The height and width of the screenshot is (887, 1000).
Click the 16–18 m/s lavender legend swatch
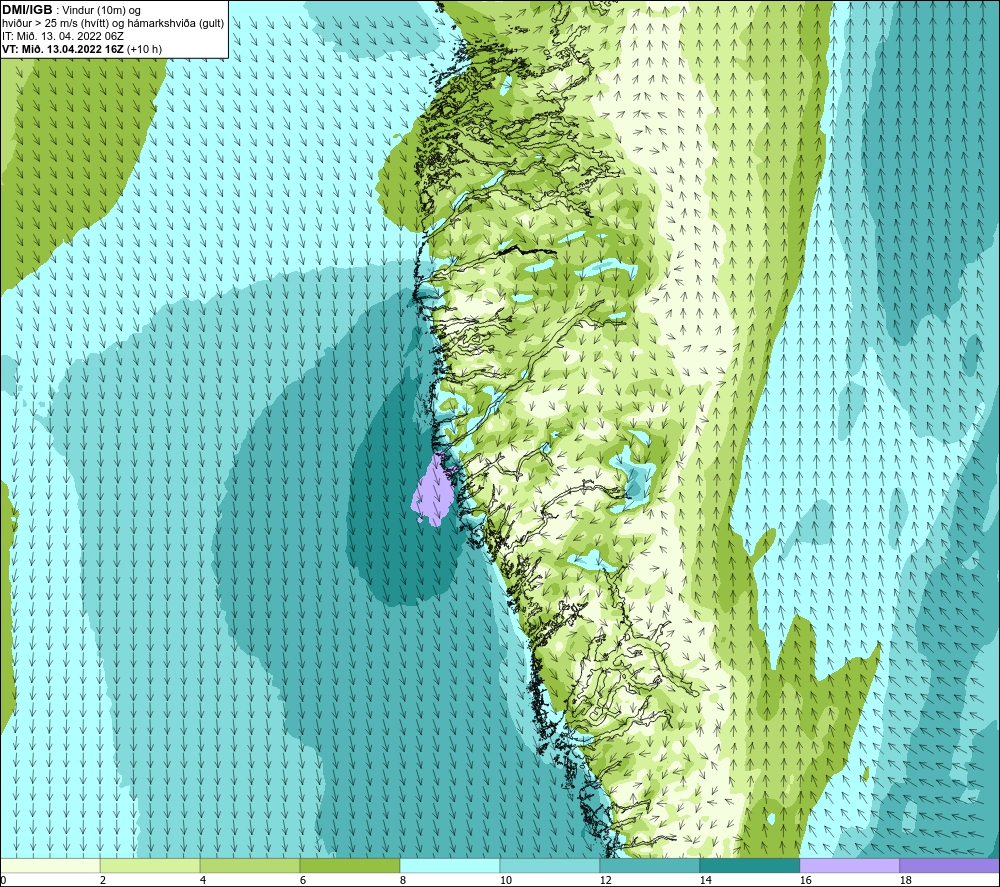click(x=849, y=866)
